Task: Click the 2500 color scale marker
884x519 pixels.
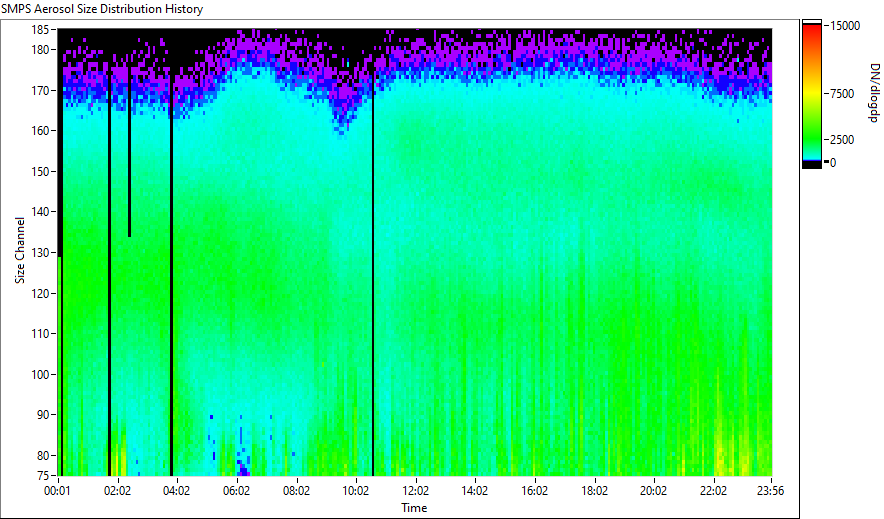Action: tap(842, 140)
